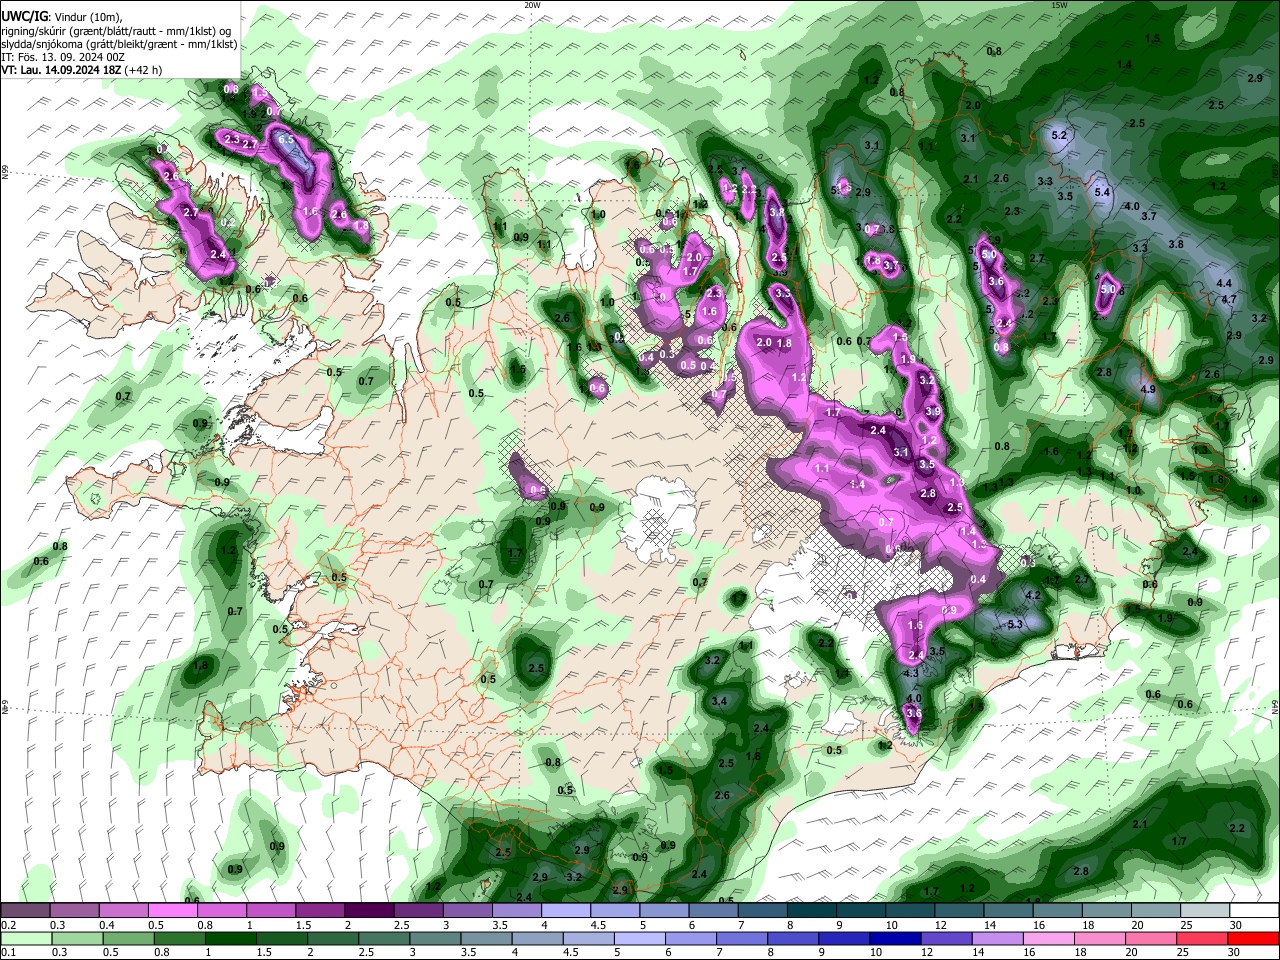
Task: Click the 3.4 precipitation value on the map
Action: (719, 701)
